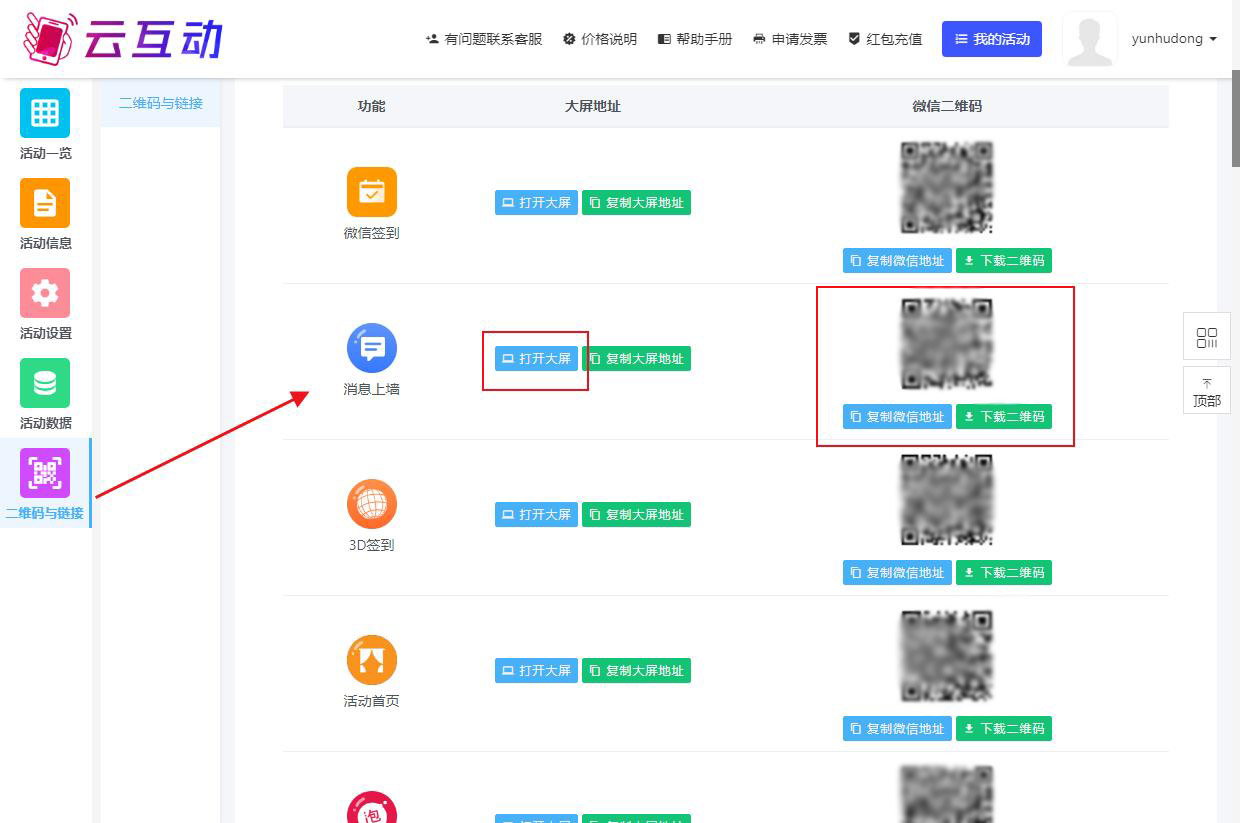Screen dimensions: 1240x823
Task: Download QR code for 3D签到
Action: click(1004, 573)
